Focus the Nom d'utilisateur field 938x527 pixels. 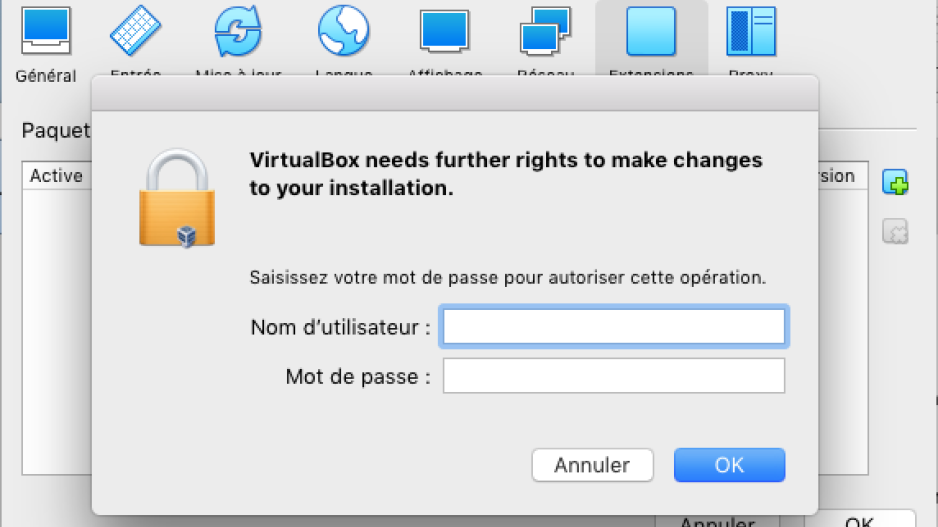tap(614, 327)
